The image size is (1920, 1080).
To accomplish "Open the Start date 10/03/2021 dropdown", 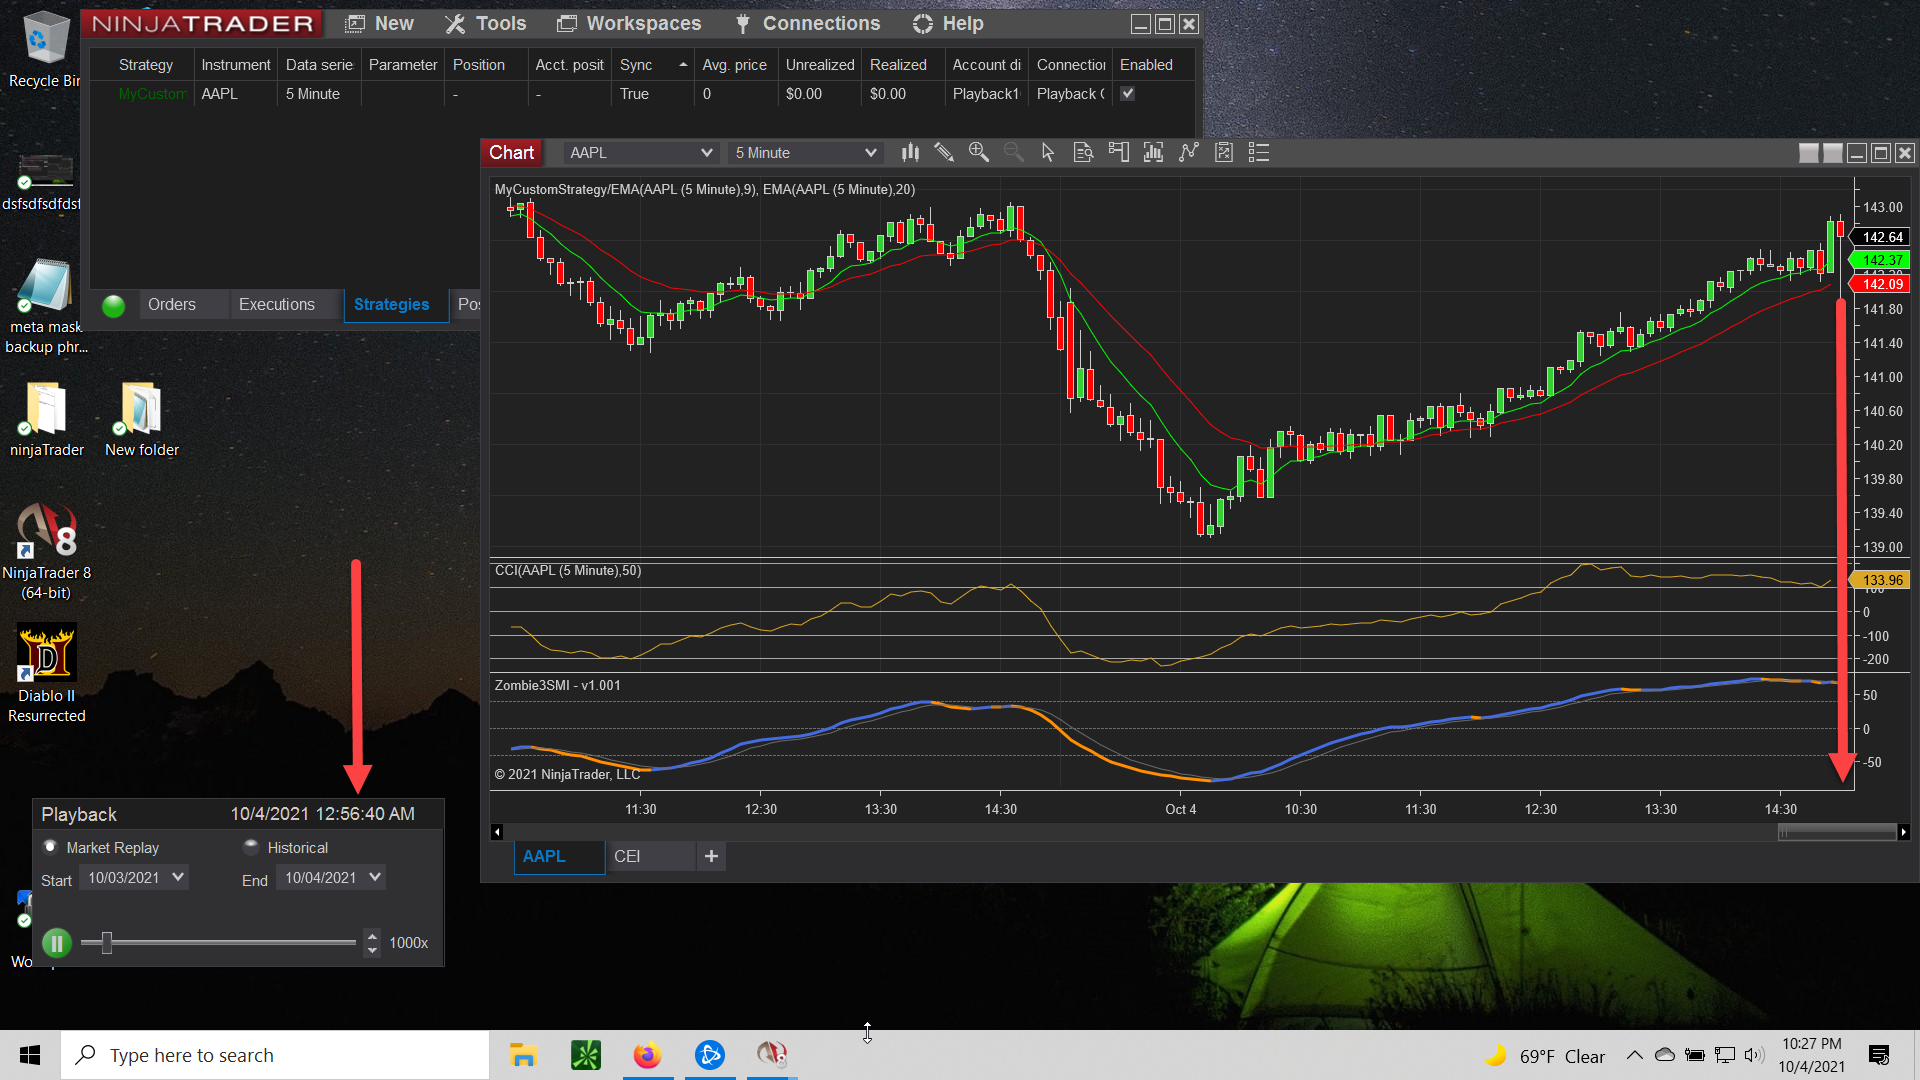I will tap(178, 877).
